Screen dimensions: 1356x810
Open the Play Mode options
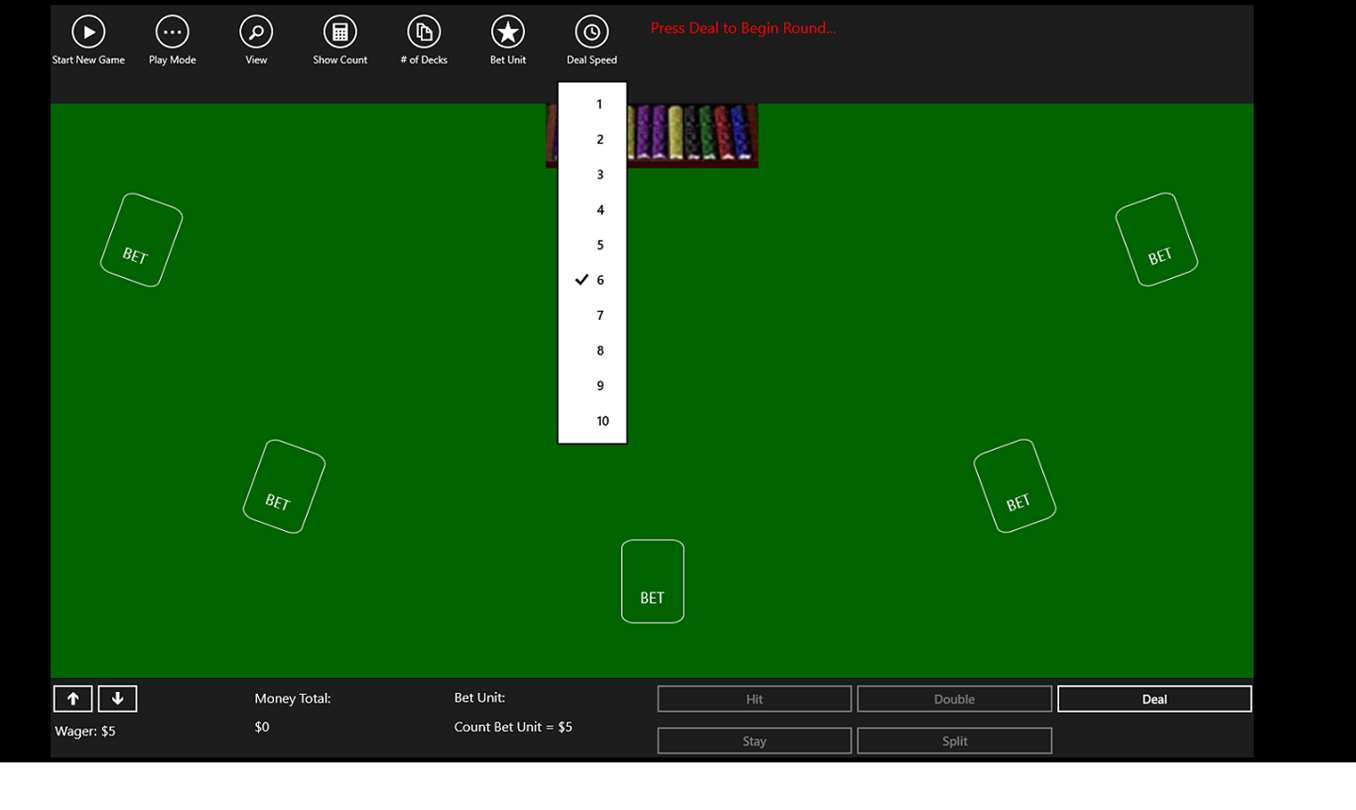172,32
